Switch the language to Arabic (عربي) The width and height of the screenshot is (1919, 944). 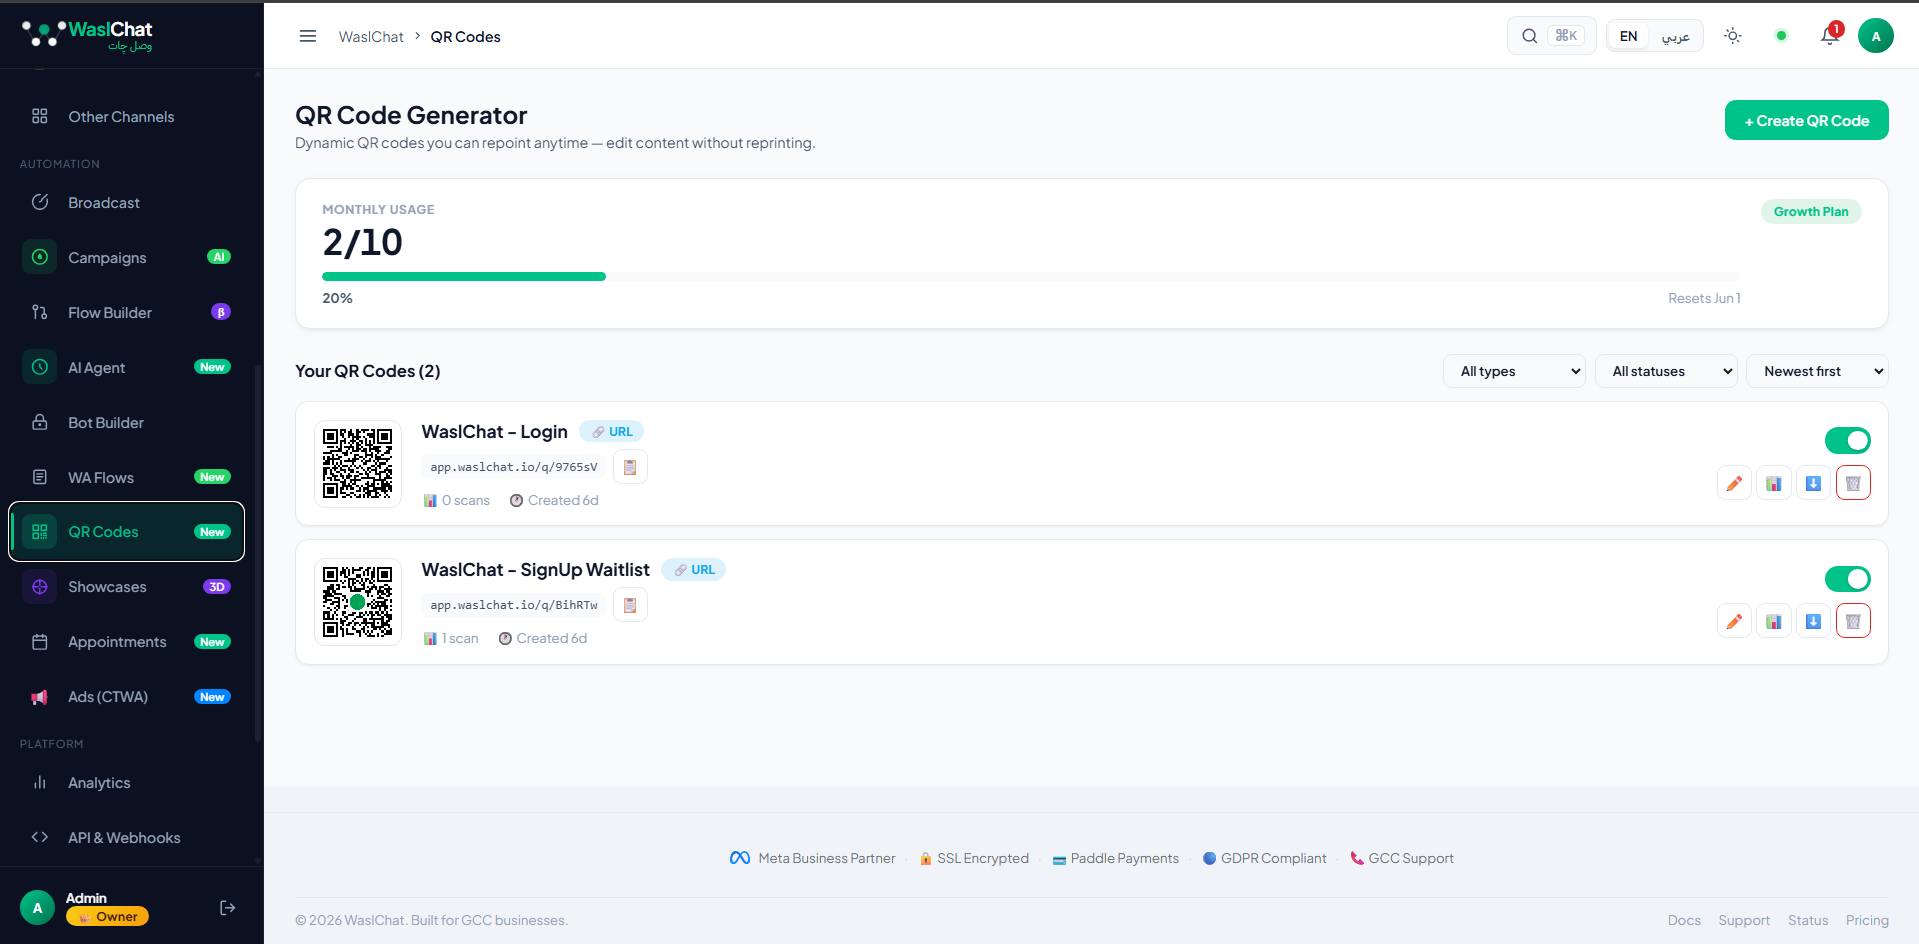[1676, 36]
